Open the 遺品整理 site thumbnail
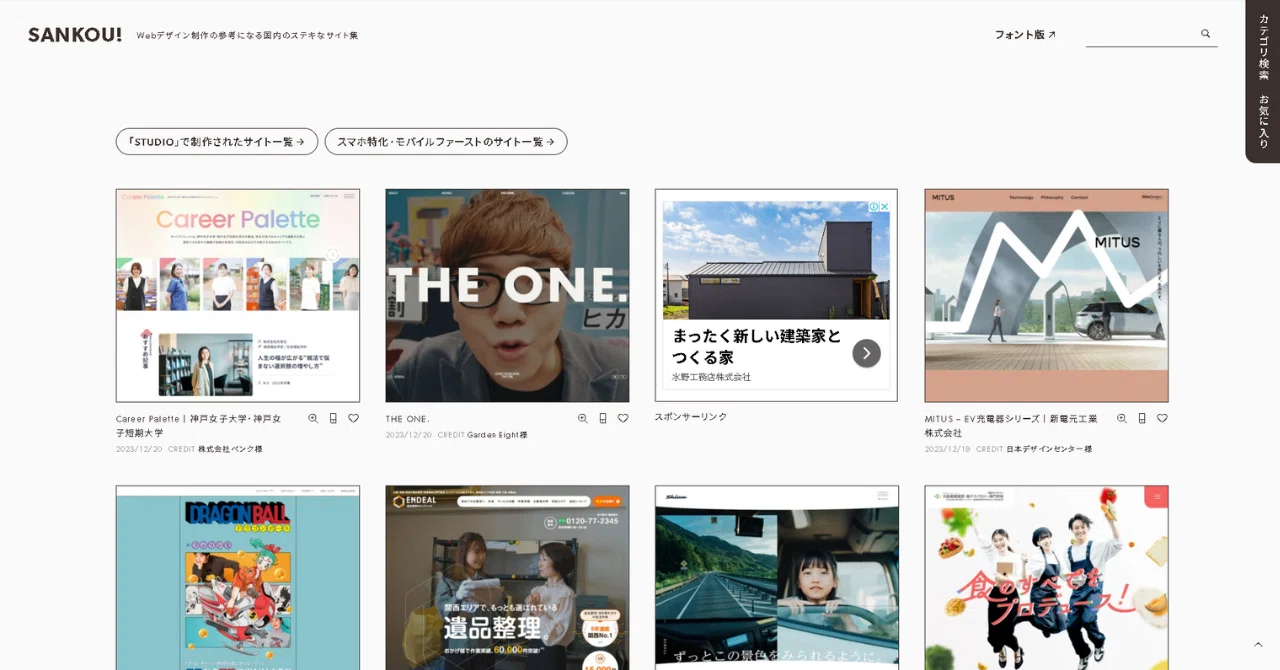Viewport: 1280px width, 670px height. (x=508, y=578)
